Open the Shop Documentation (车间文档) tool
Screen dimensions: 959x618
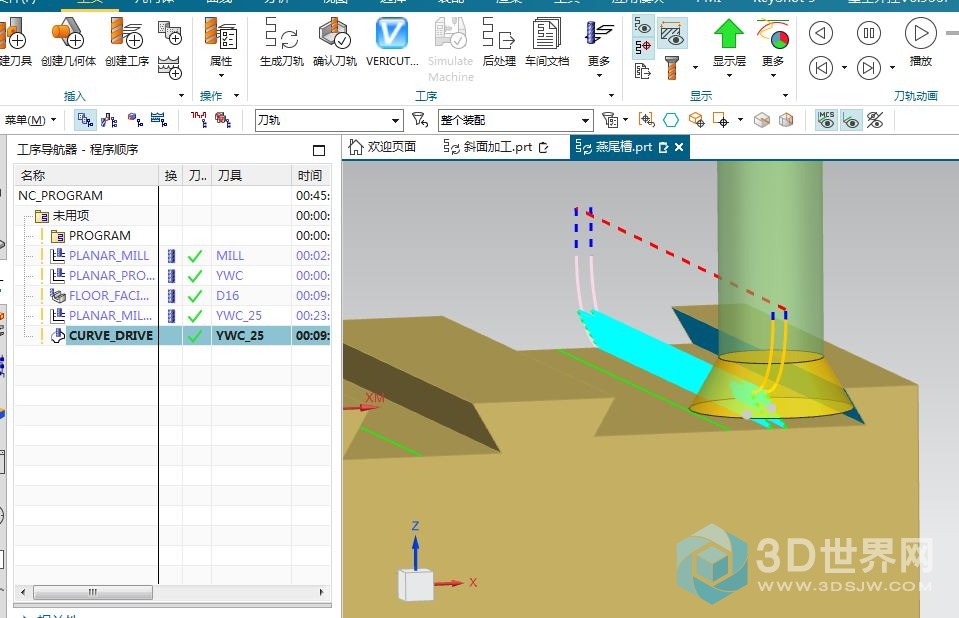(x=547, y=42)
